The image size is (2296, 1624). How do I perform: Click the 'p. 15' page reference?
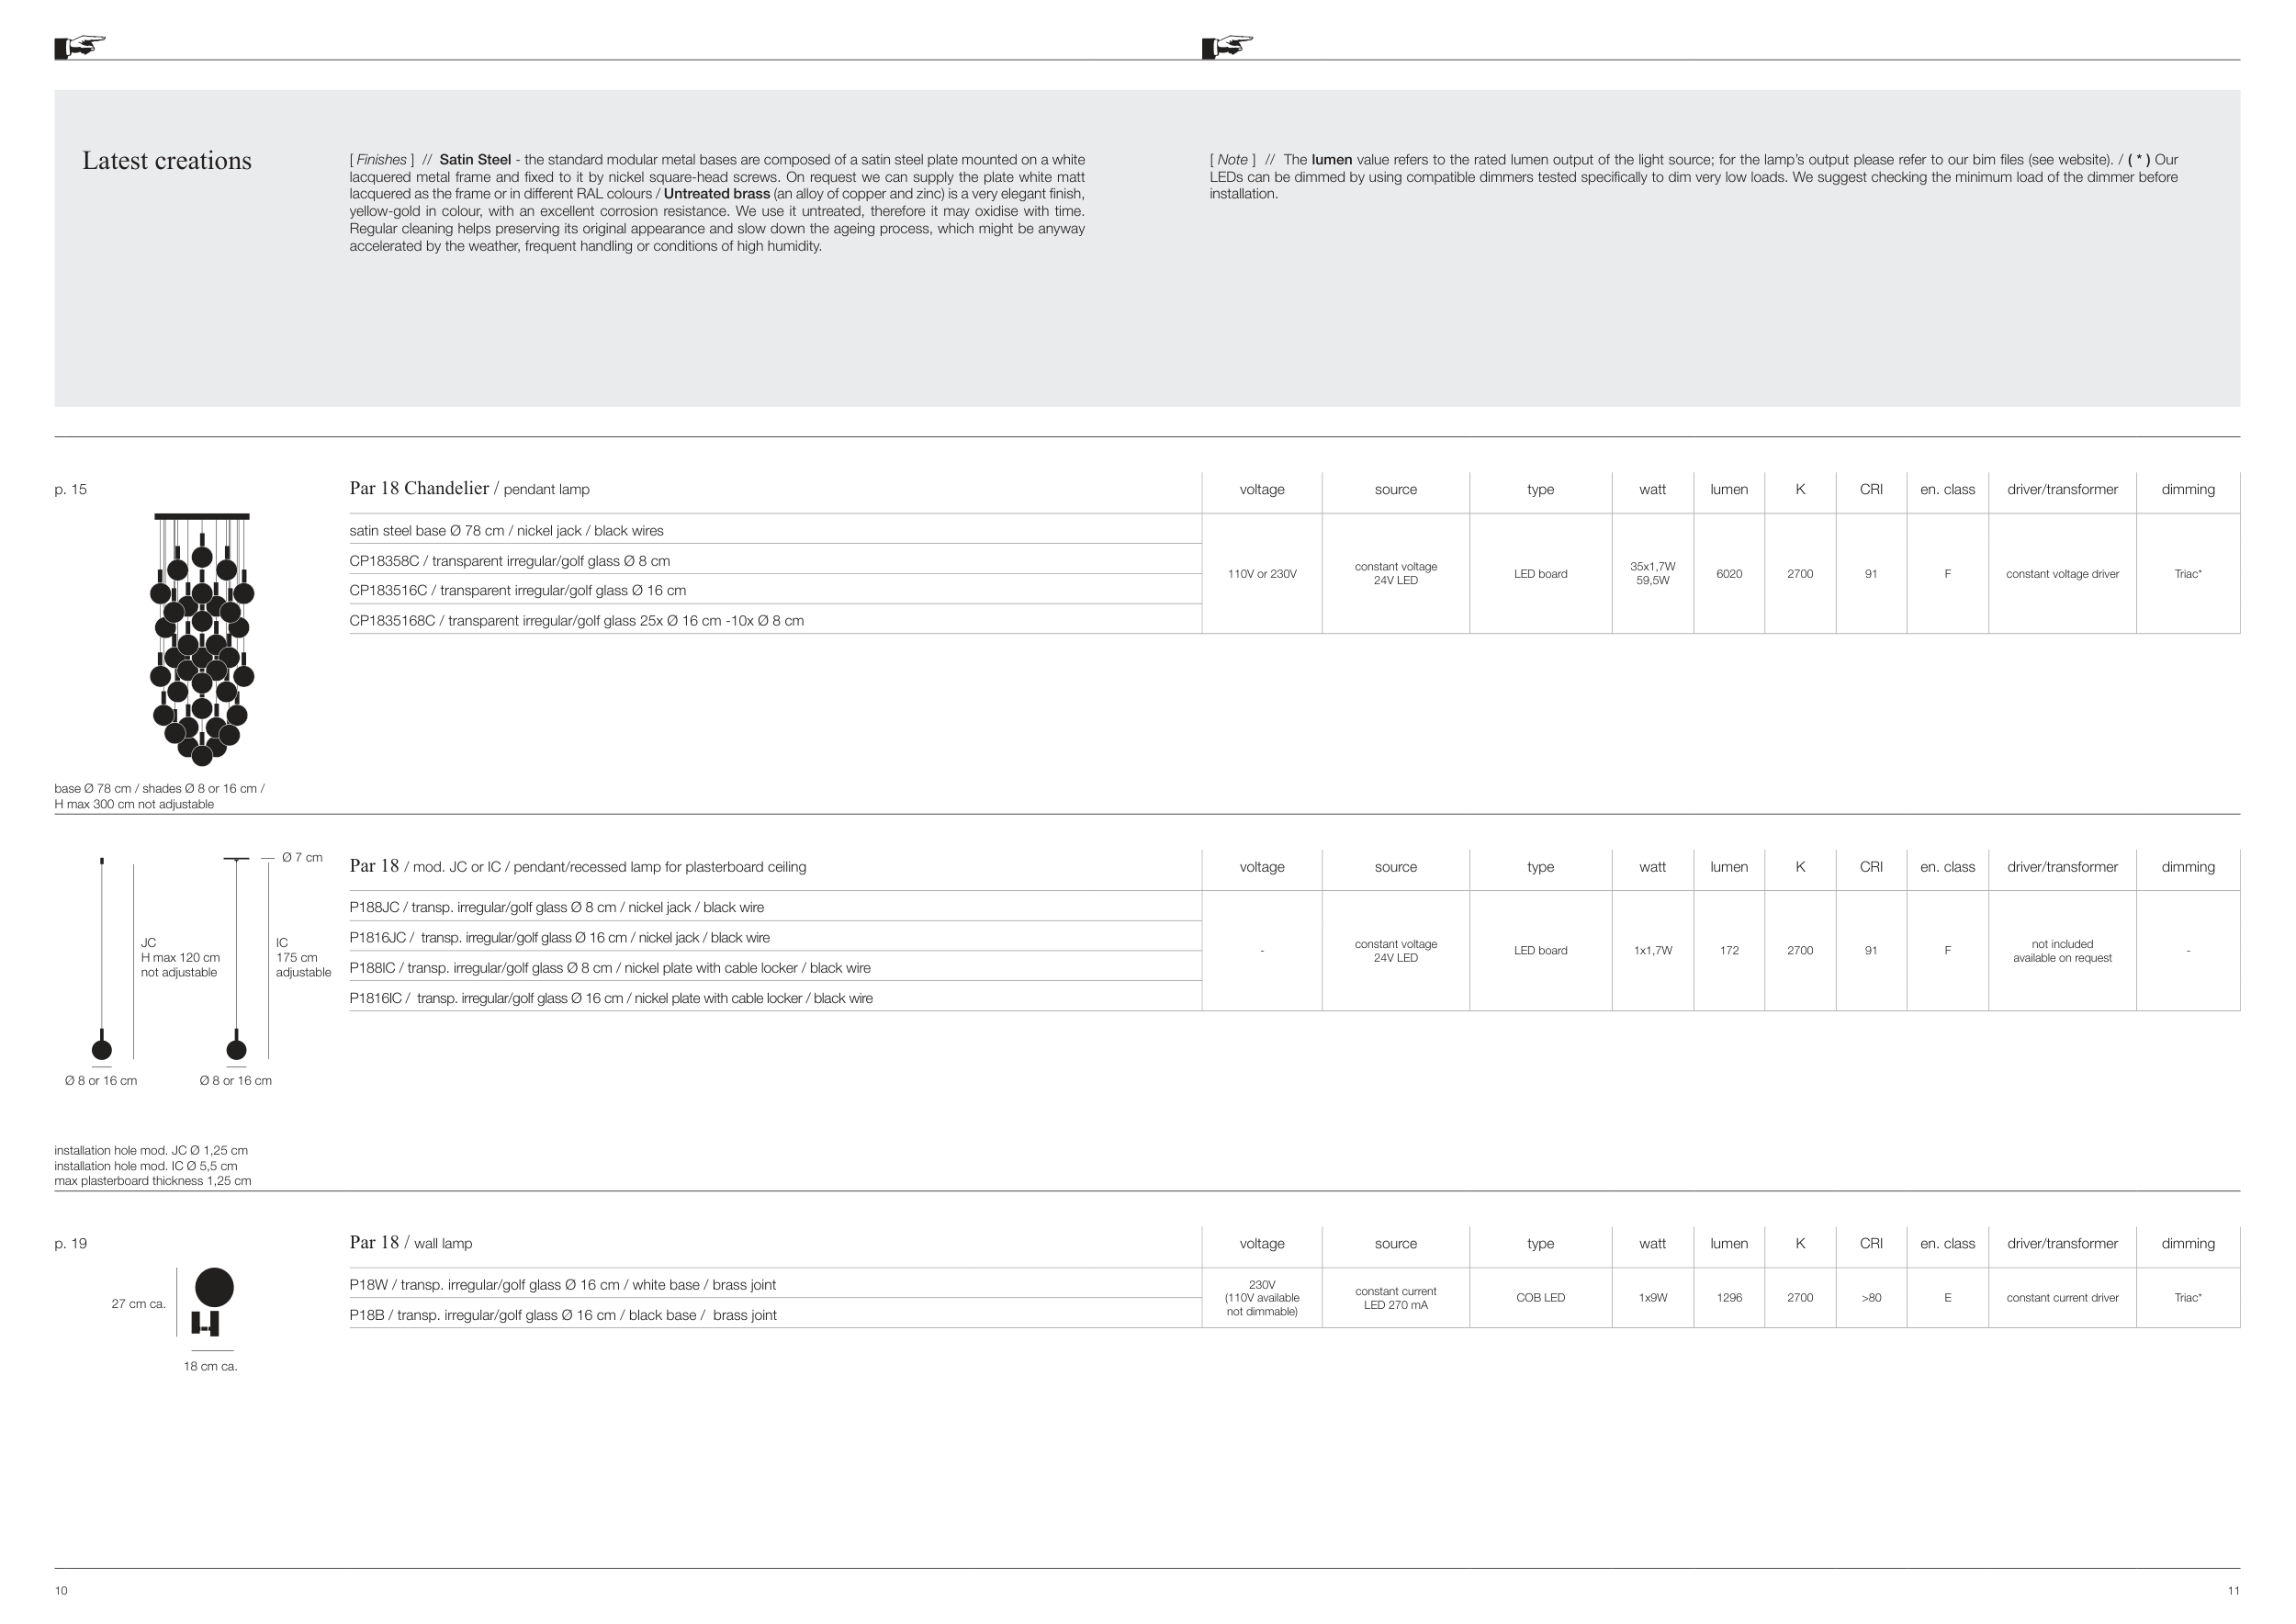71,490
